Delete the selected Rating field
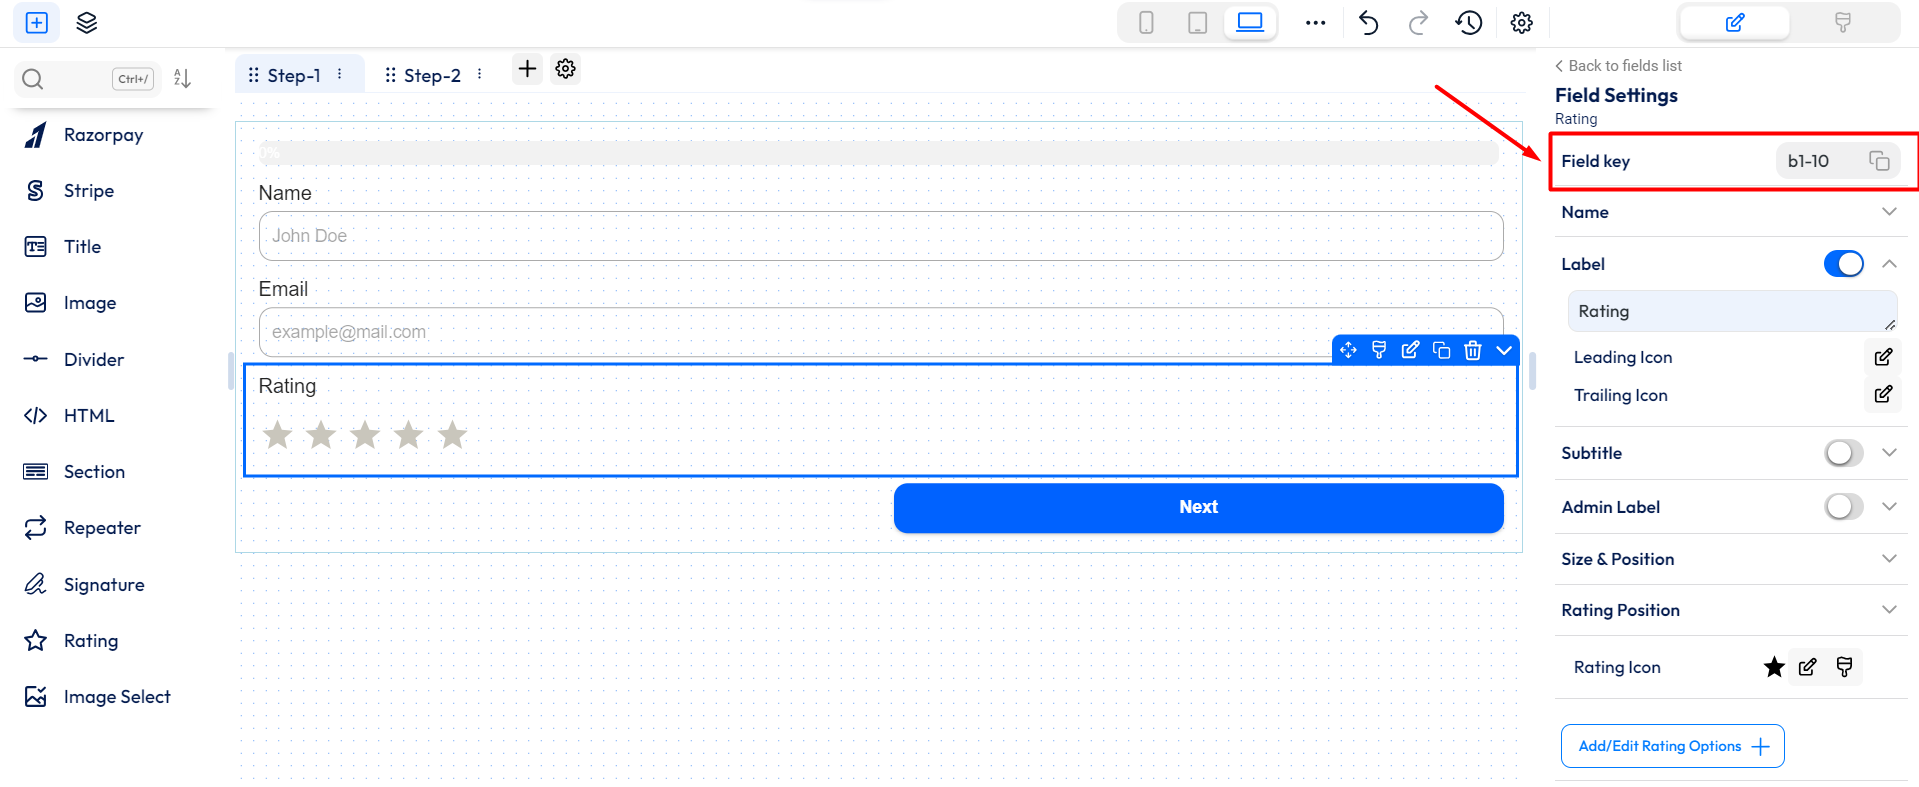This screenshot has height=787, width=1919. [x=1472, y=350]
